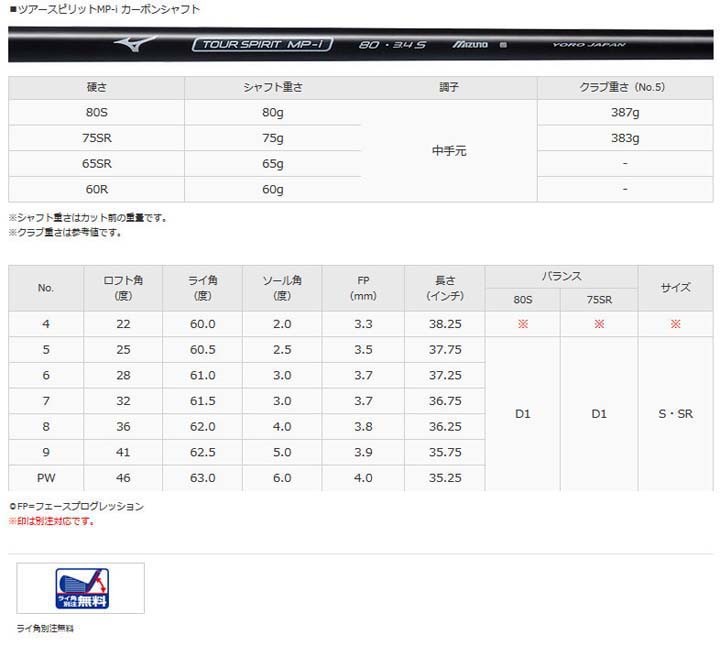Select the ライ角 (度) column header
Viewport: 720px width, 646px height.
click(x=202, y=288)
